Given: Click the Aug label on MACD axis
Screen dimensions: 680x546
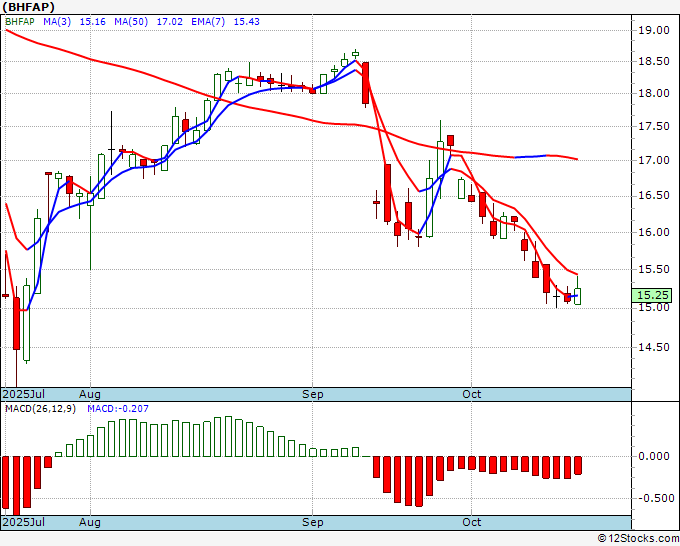Looking at the screenshot, I should pos(90,522).
